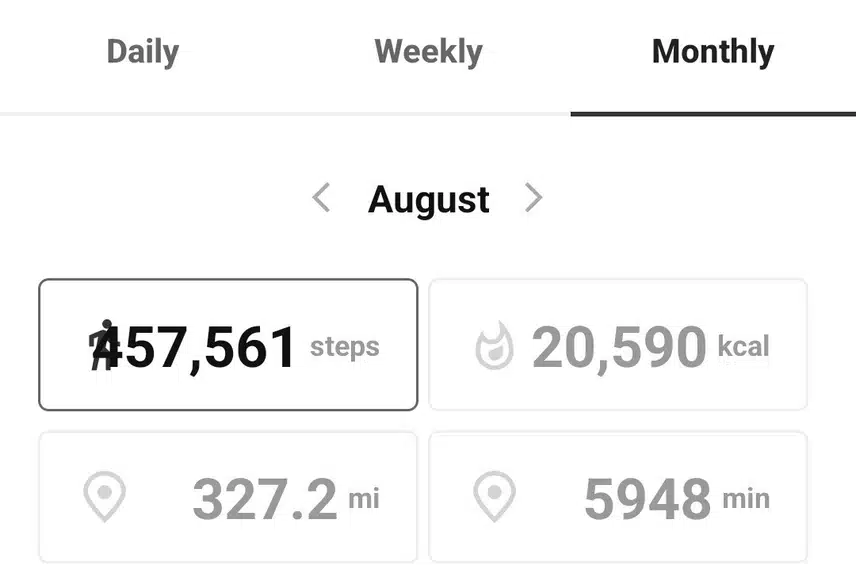Click the "steps" unit label
The height and width of the screenshot is (573, 856).
345,347
